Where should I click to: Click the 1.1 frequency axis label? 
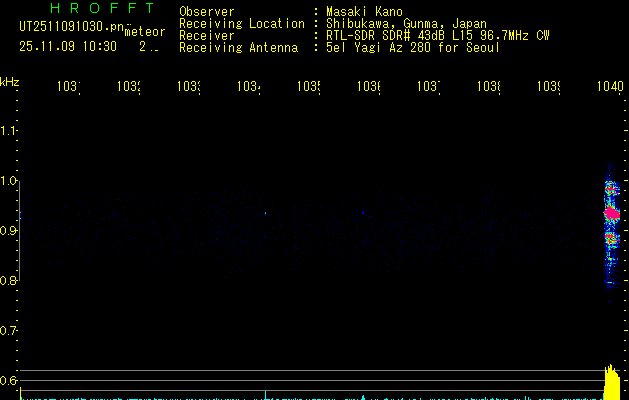tap(8, 131)
